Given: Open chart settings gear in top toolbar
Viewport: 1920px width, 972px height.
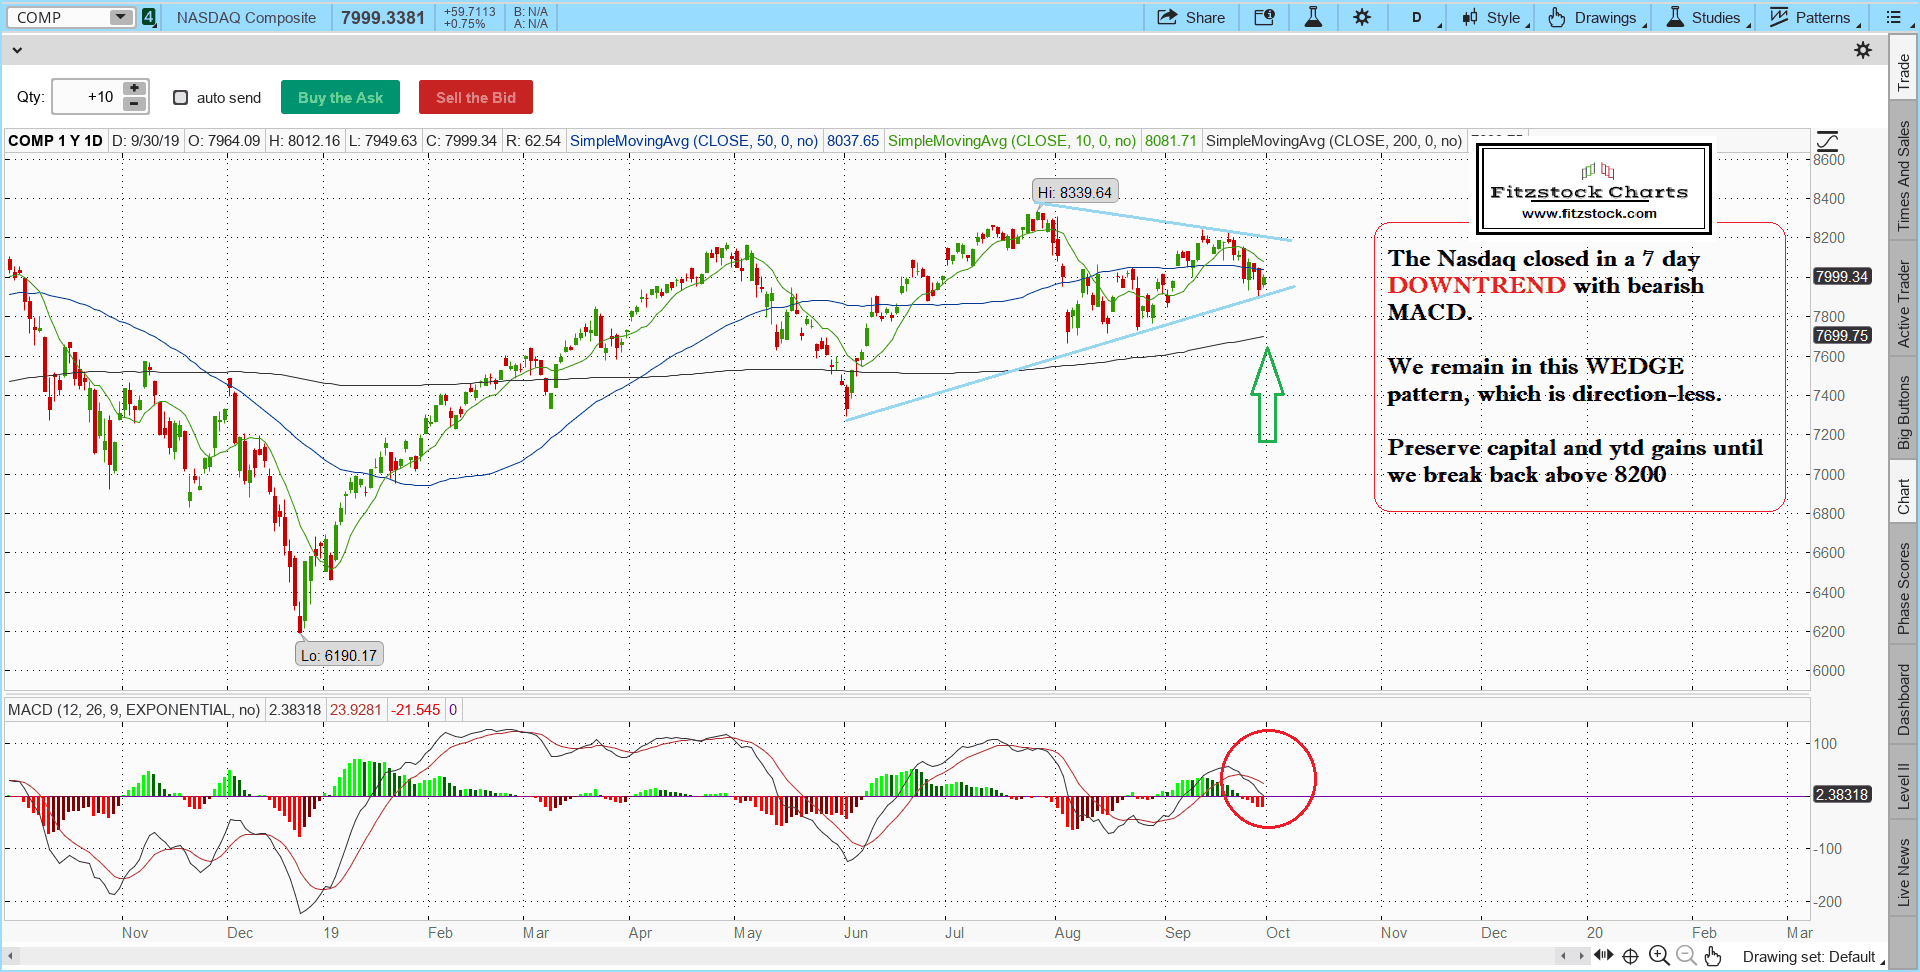Looking at the screenshot, I should (1362, 17).
